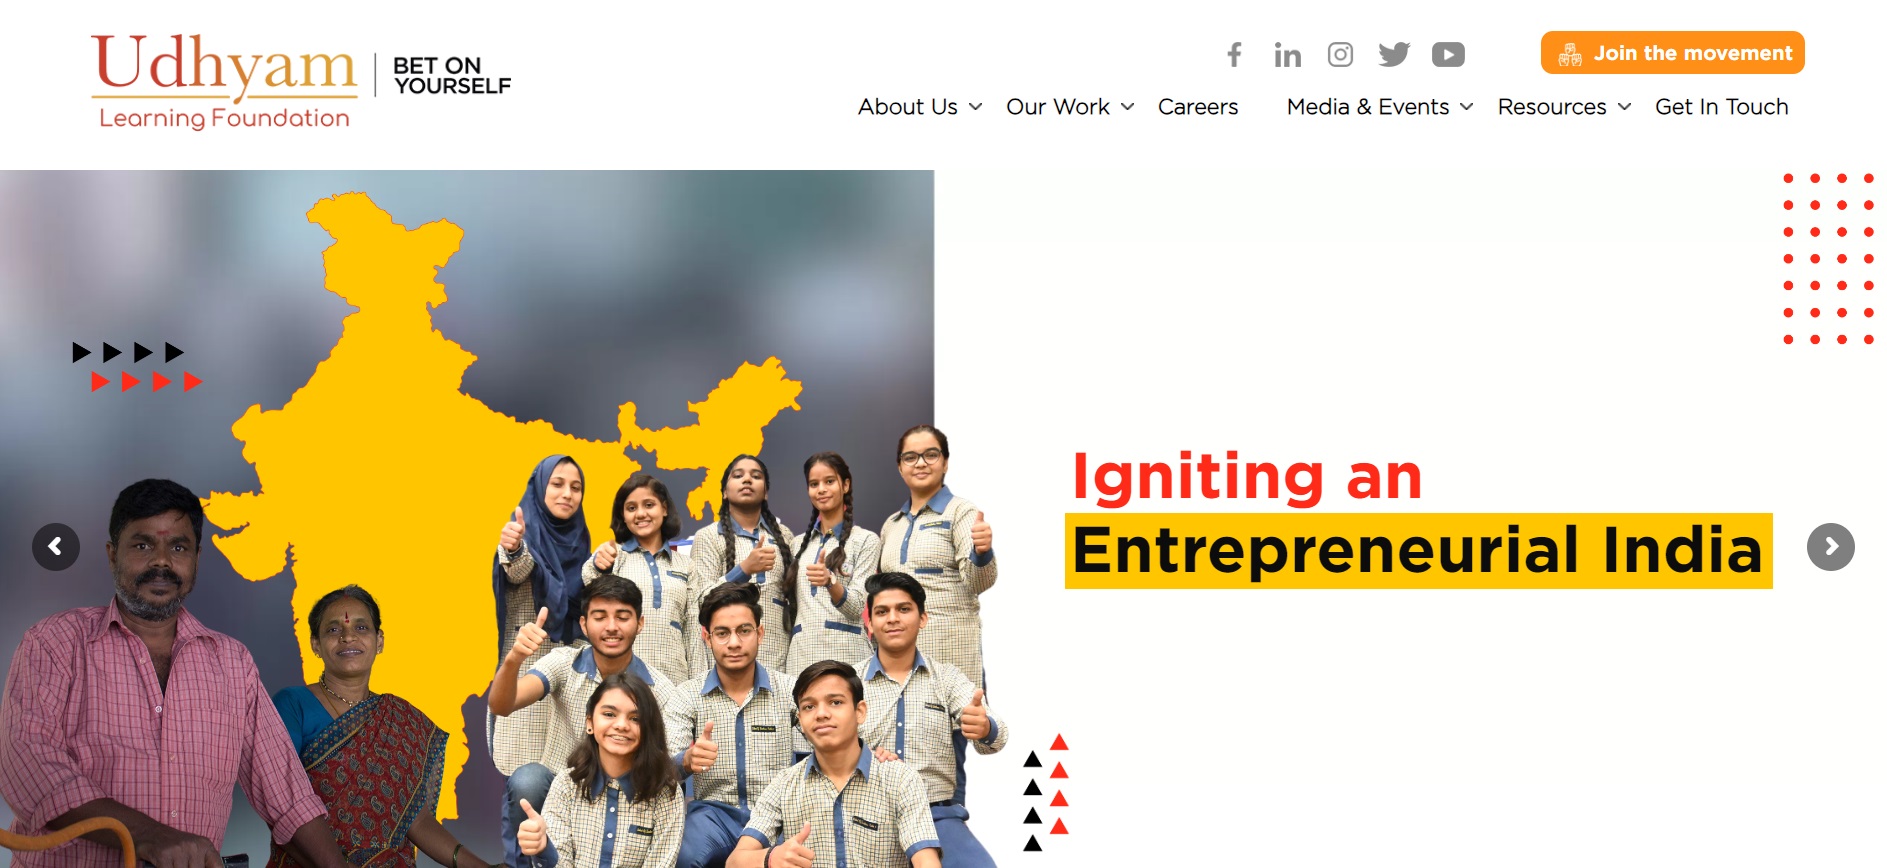Click the people icon inside Join button
The height and width of the screenshot is (868, 1887).
(x=1570, y=54)
